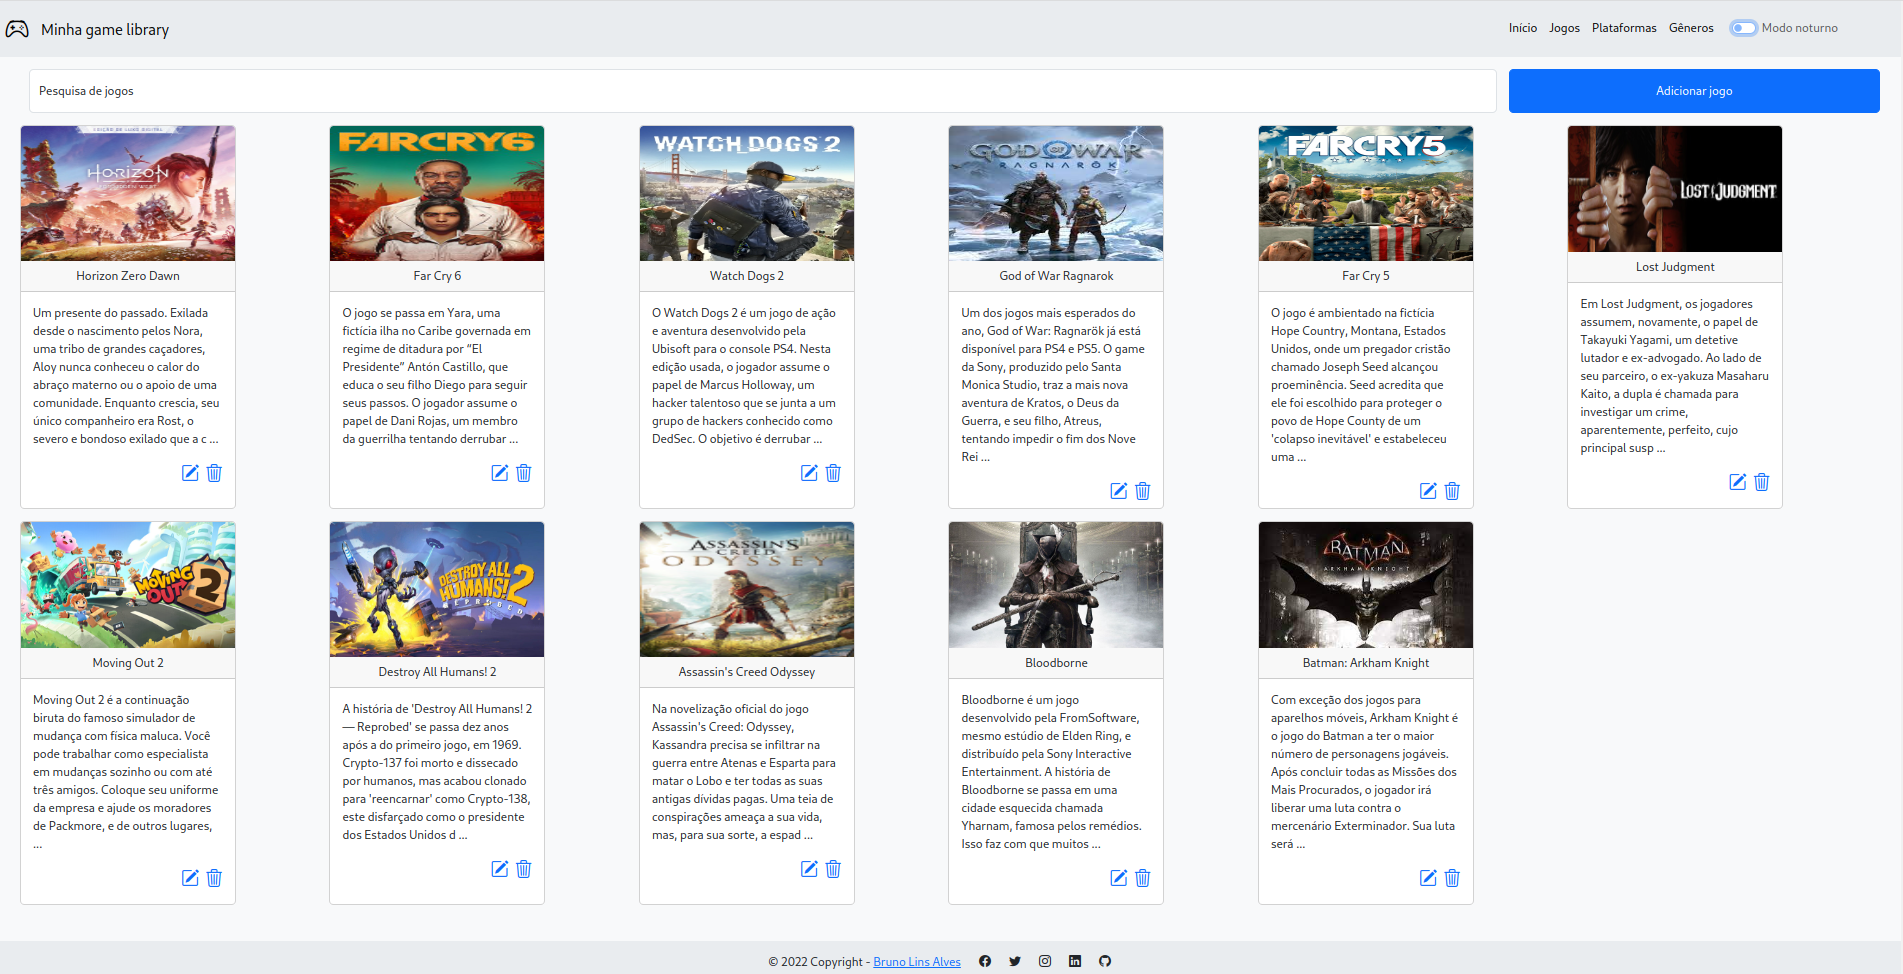This screenshot has width=1903, height=974.
Task: Edit the Assassin's Creed Odyssey card
Action: coord(809,869)
